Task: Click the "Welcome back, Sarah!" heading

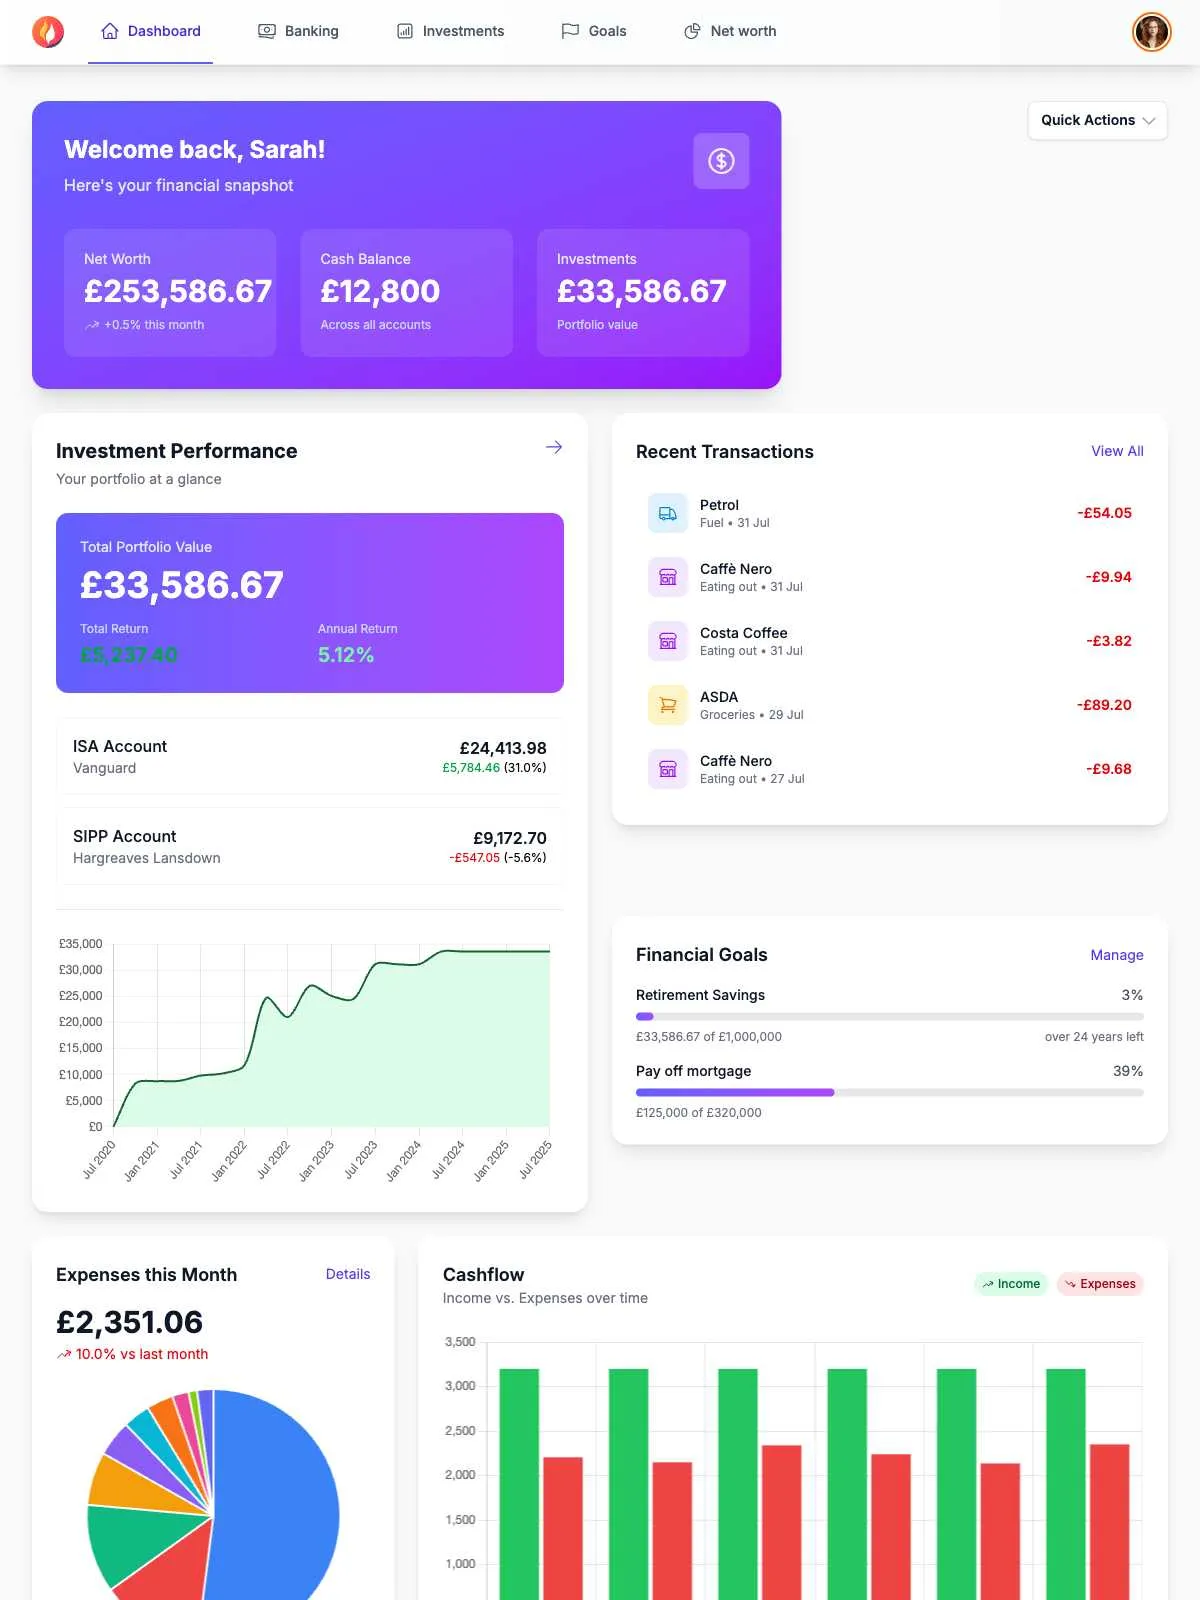Action: pyautogui.click(x=195, y=150)
